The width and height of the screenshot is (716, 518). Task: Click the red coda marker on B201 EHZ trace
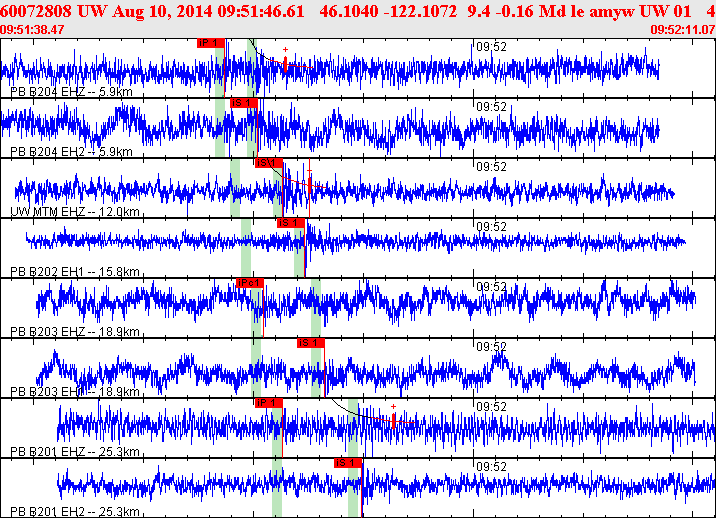click(394, 421)
